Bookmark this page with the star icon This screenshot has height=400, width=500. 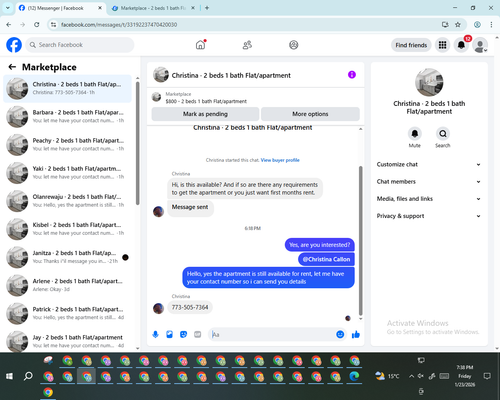click(458, 25)
